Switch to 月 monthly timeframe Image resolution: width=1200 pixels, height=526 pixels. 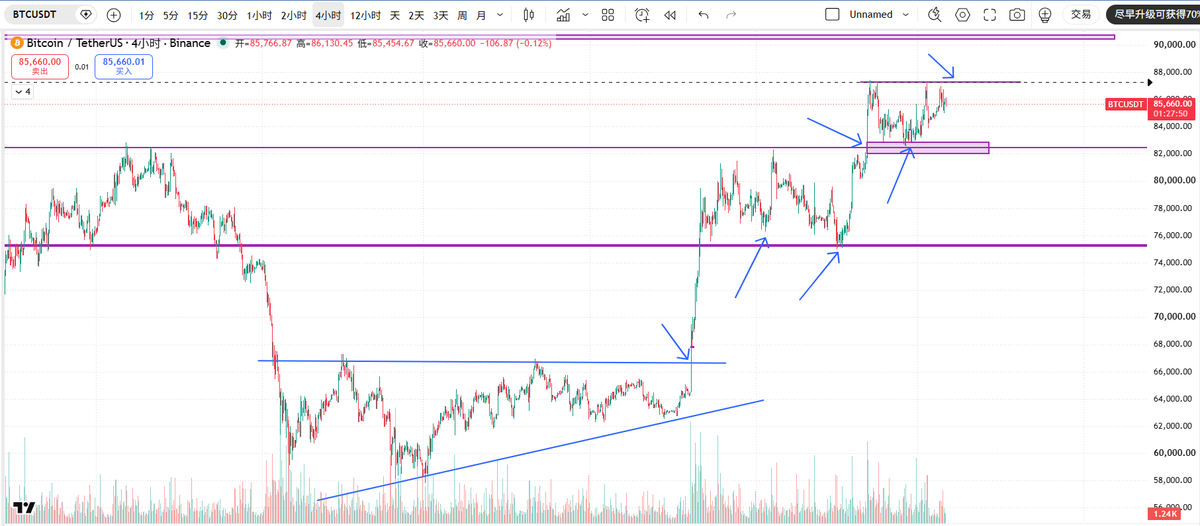[482, 15]
